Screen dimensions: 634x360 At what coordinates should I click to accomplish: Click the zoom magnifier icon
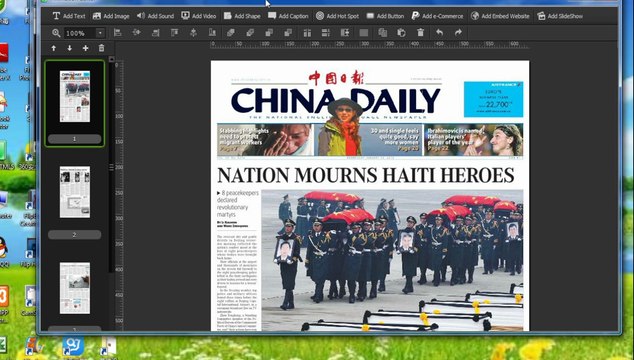coord(56,33)
